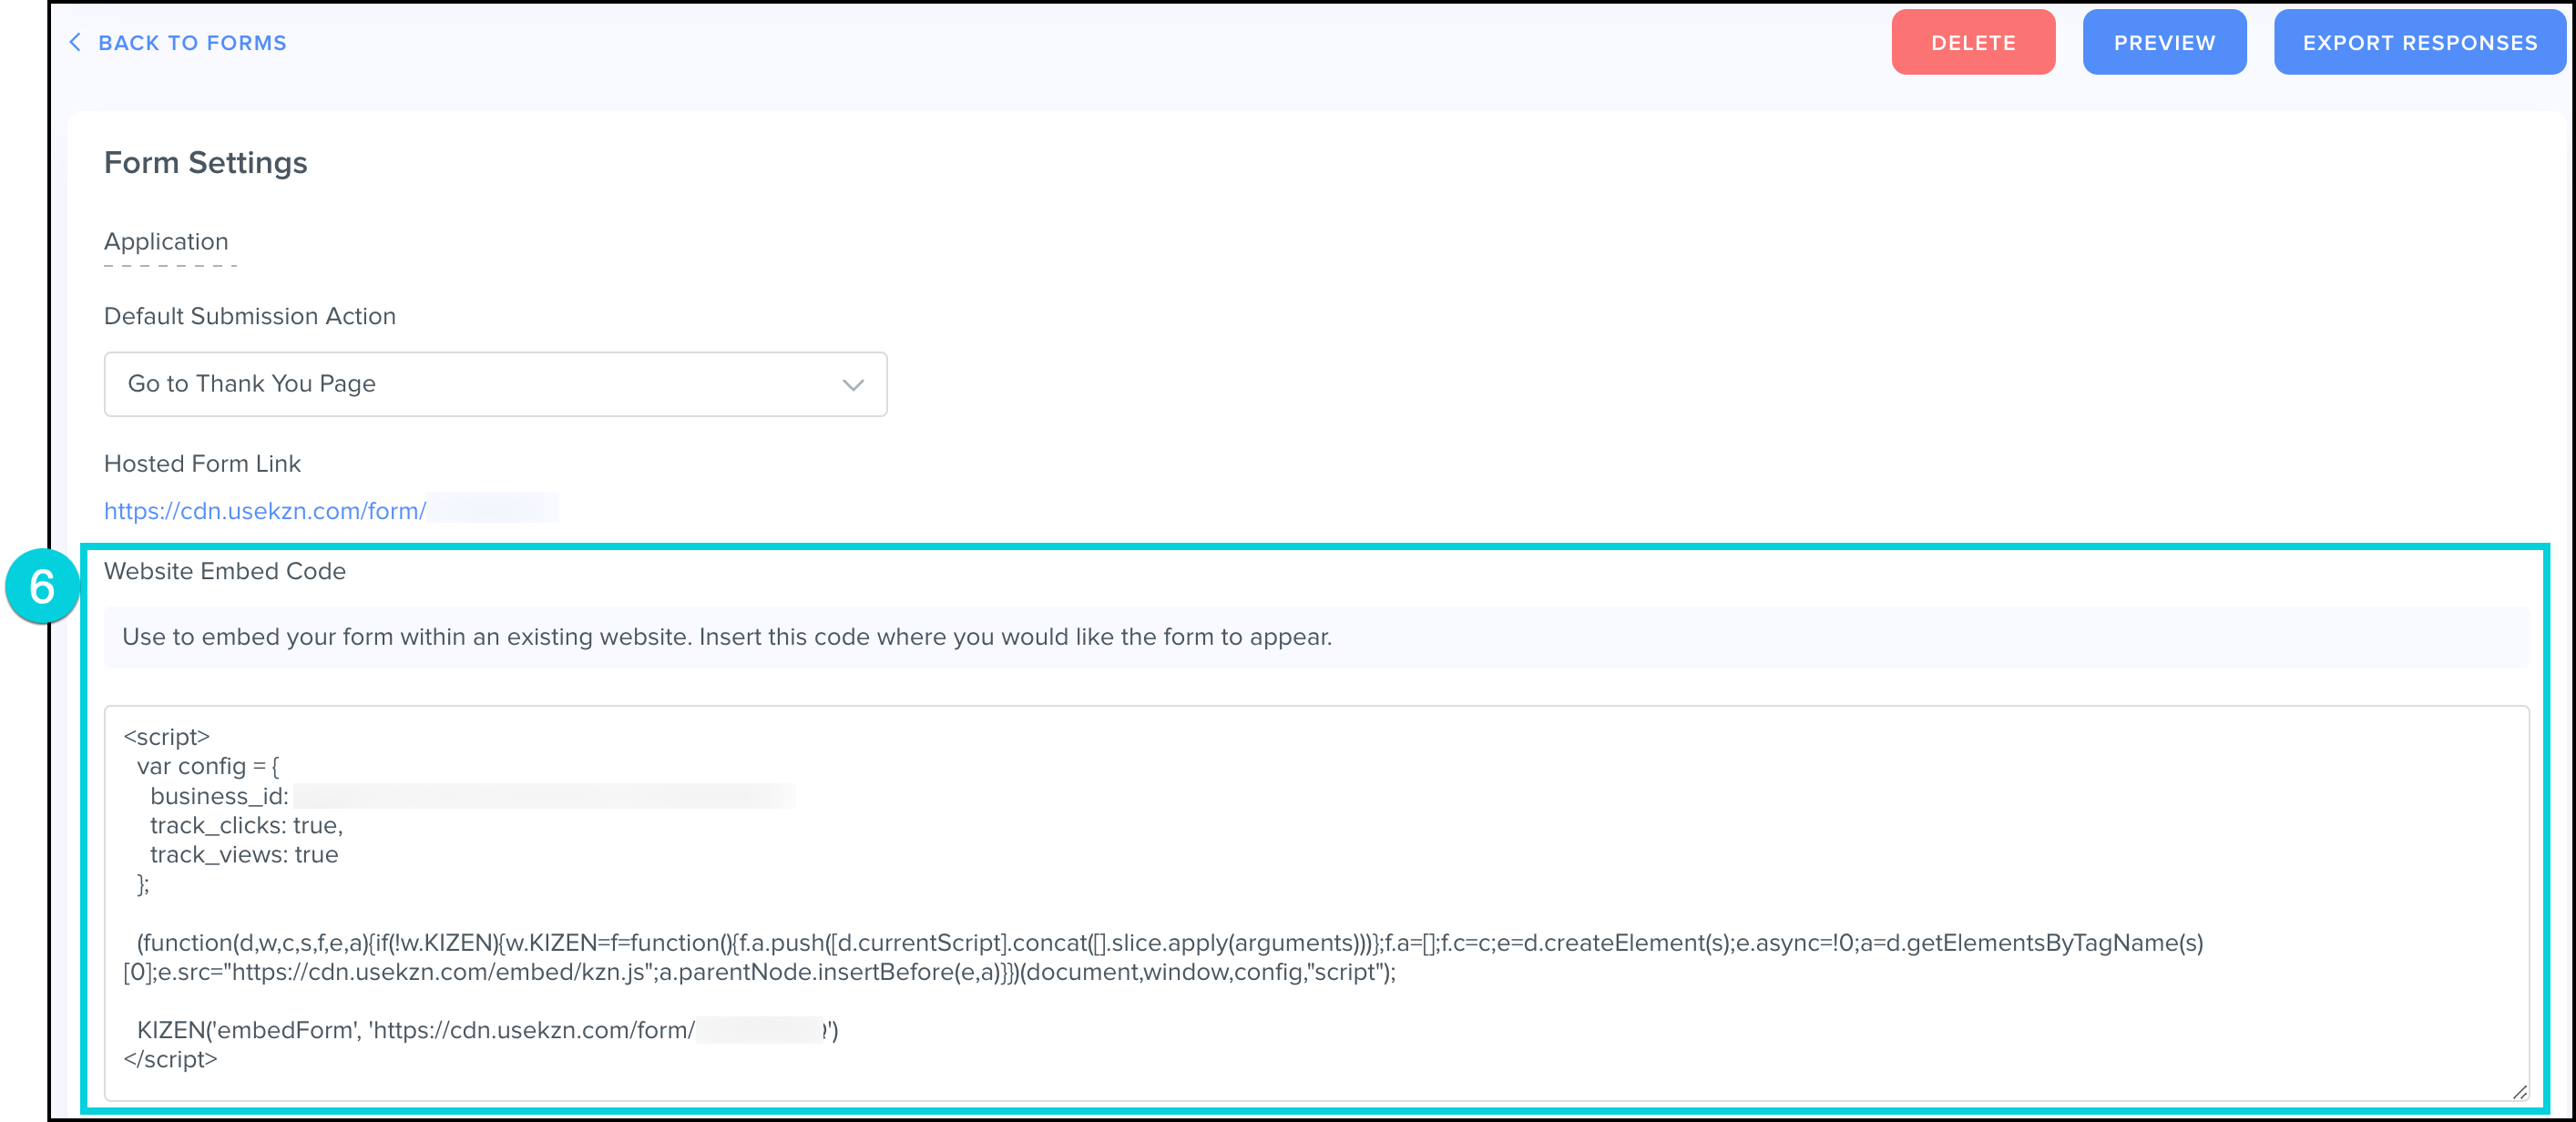Click the business_id line in code

[x=219, y=796]
